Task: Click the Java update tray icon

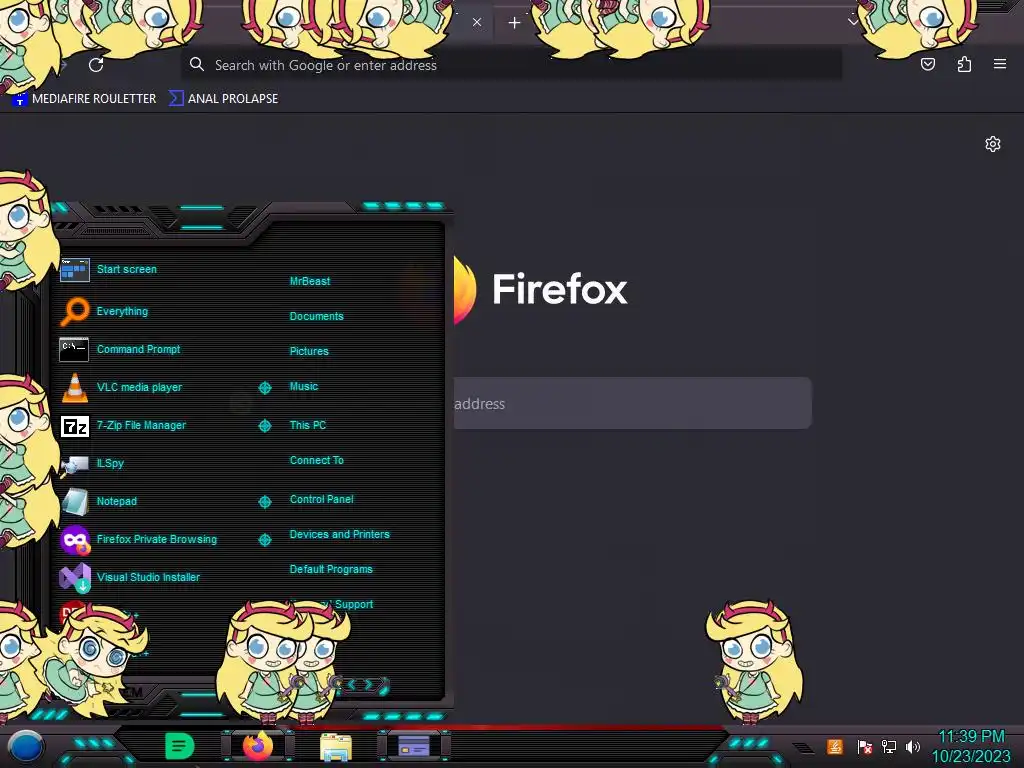Action: point(834,746)
